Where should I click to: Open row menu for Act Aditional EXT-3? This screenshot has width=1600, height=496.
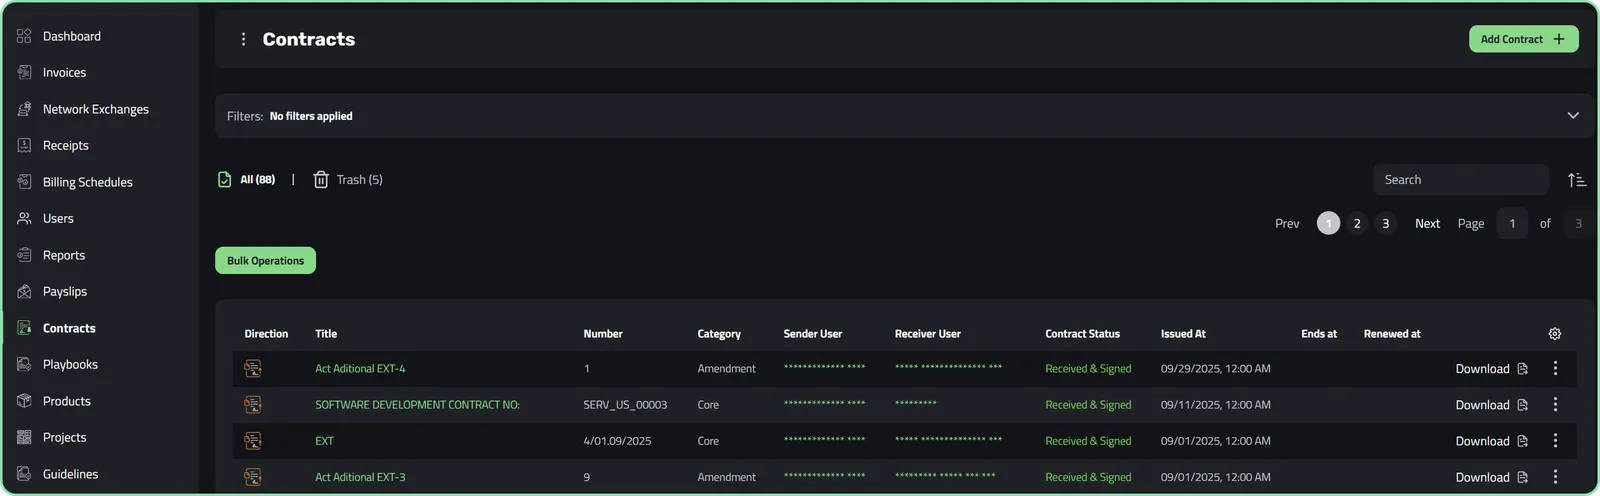[1555, 477]
